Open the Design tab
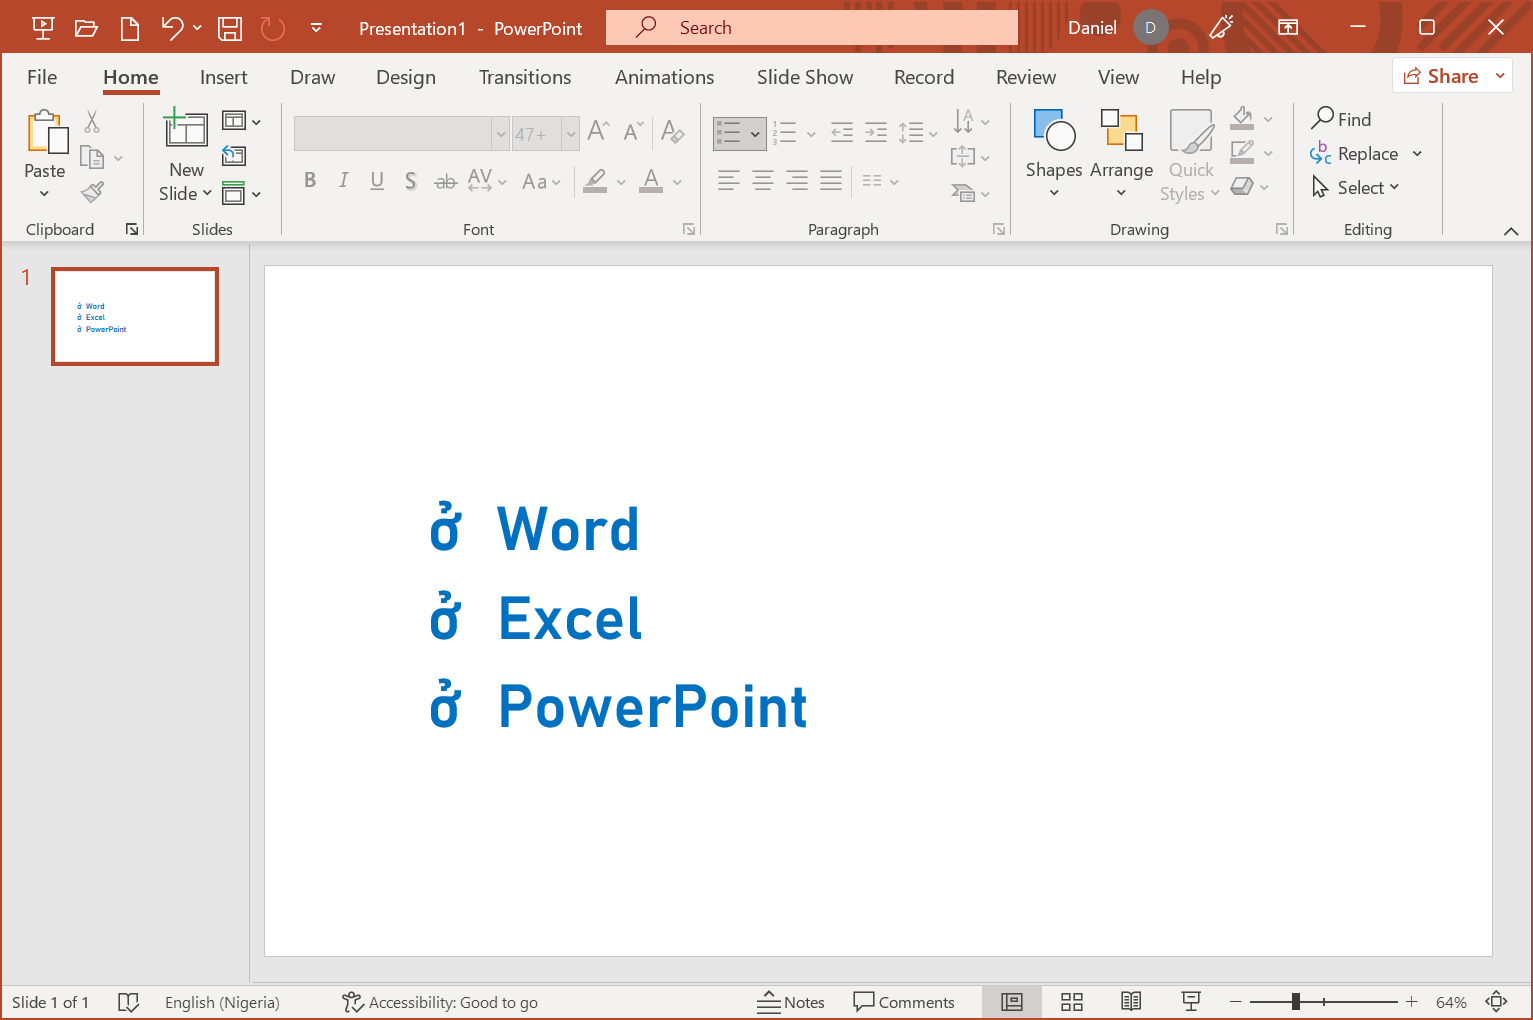 (x=405, y=77)
